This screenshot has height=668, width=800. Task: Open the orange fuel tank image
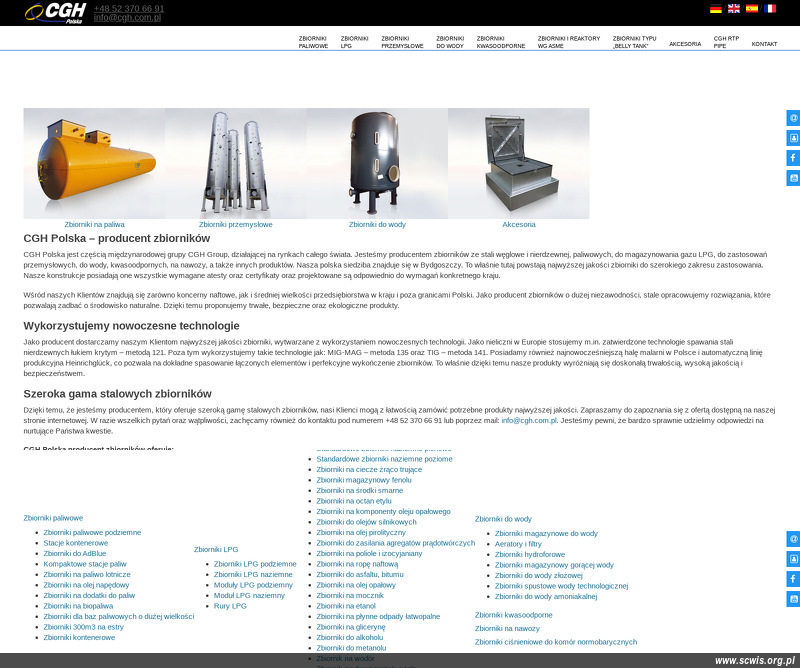(94, 163)
